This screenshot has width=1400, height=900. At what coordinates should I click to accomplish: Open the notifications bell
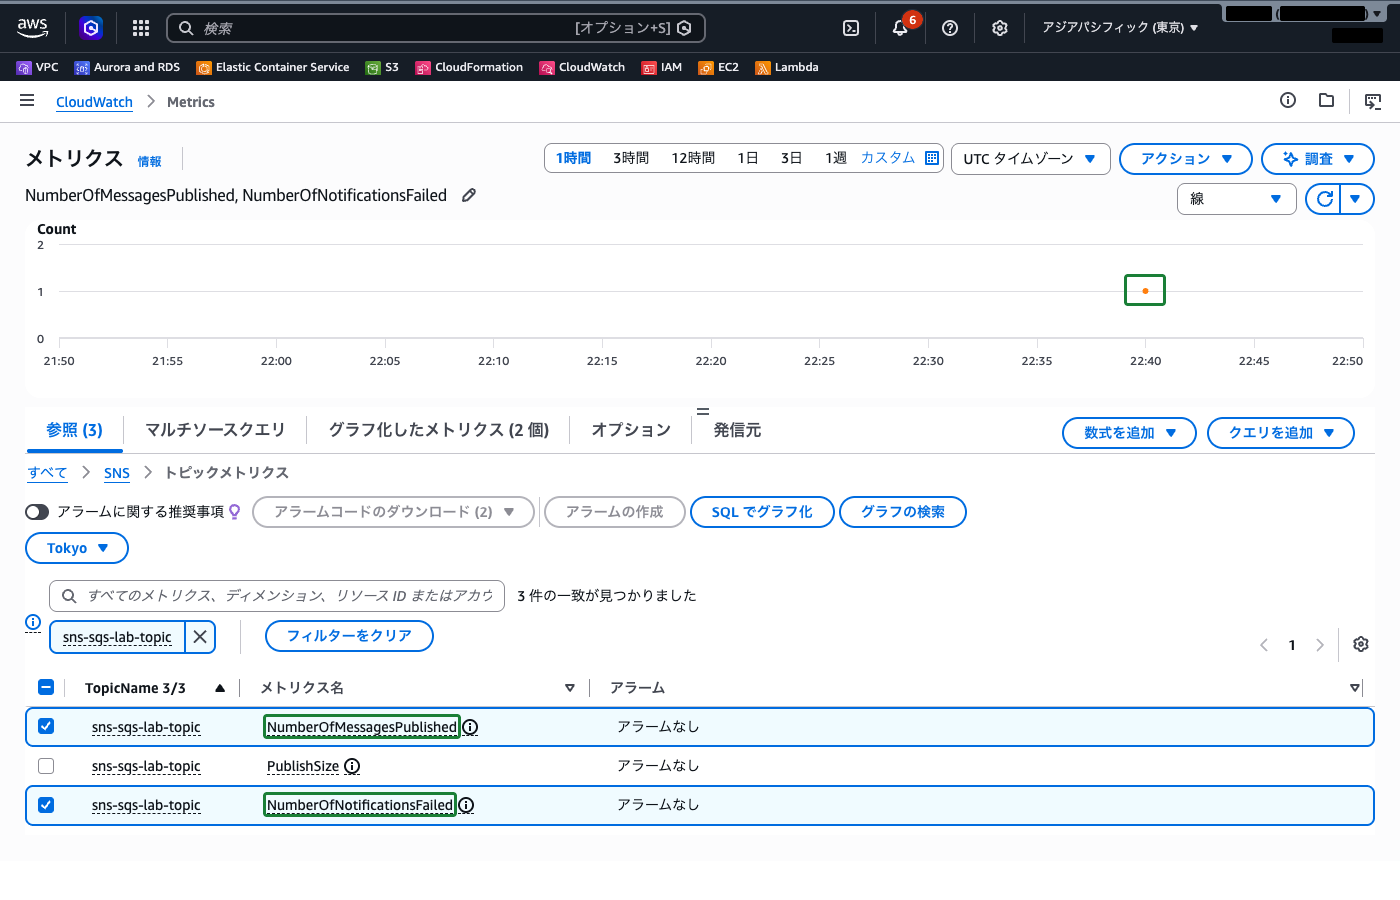900,28
